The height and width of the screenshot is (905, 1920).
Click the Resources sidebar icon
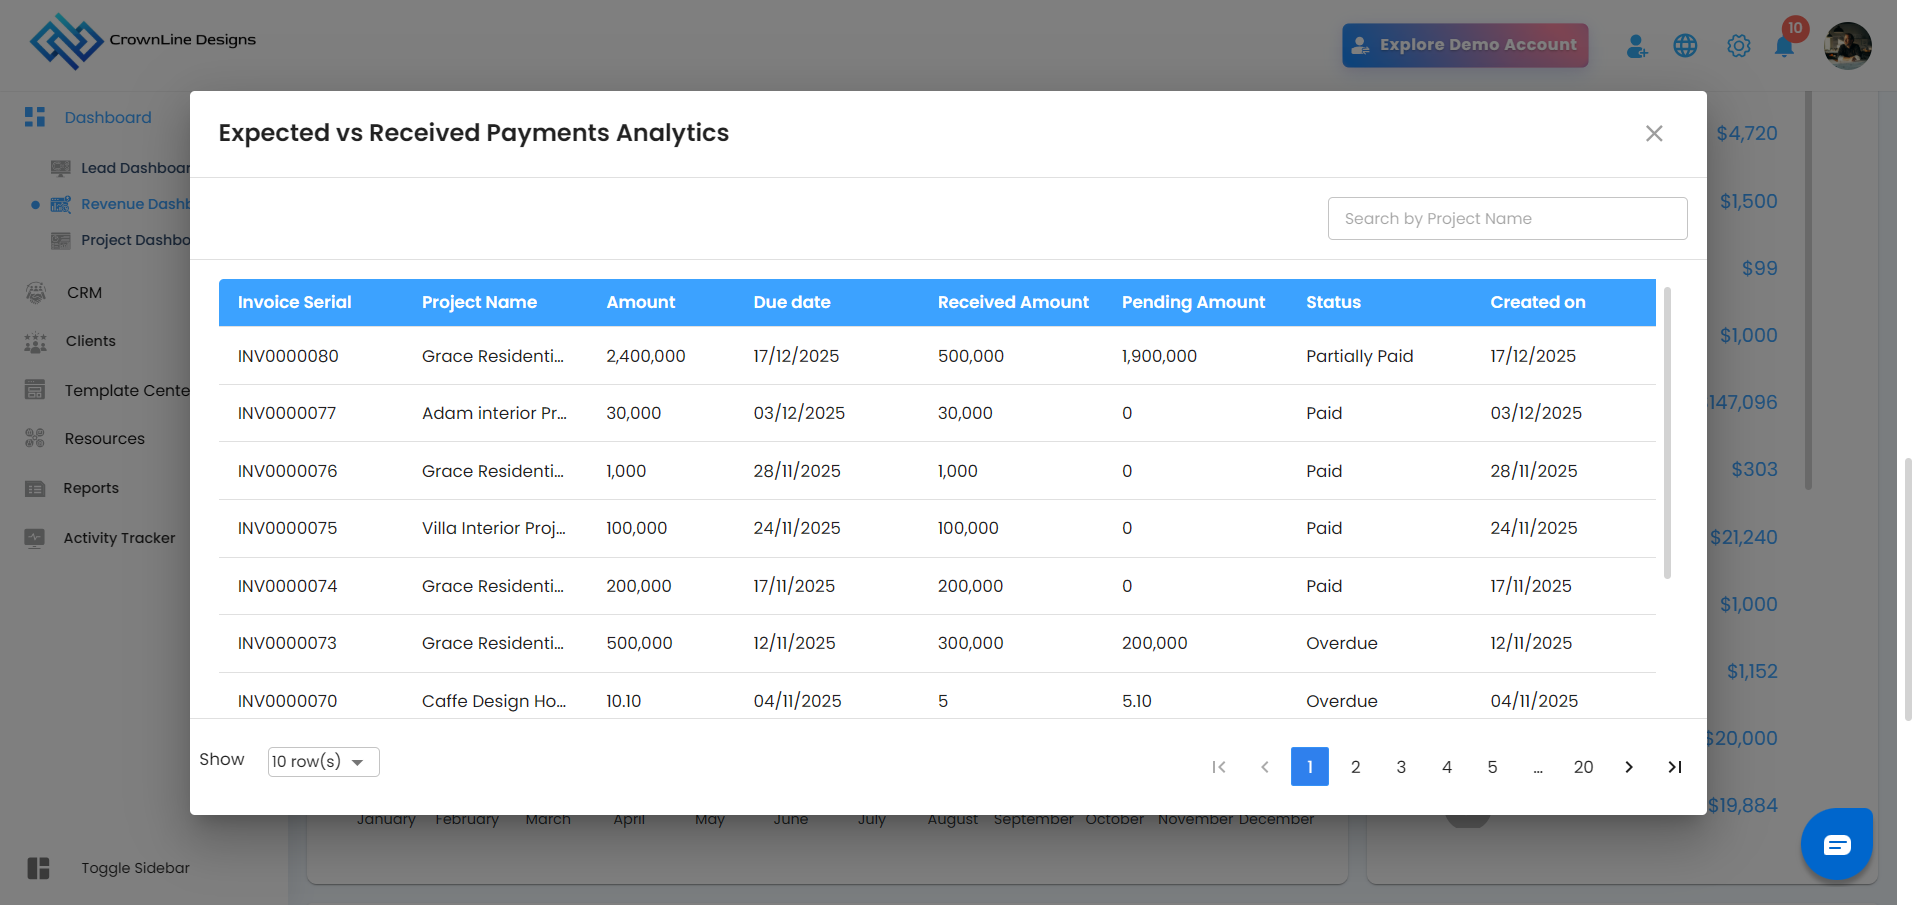[35, 438]
